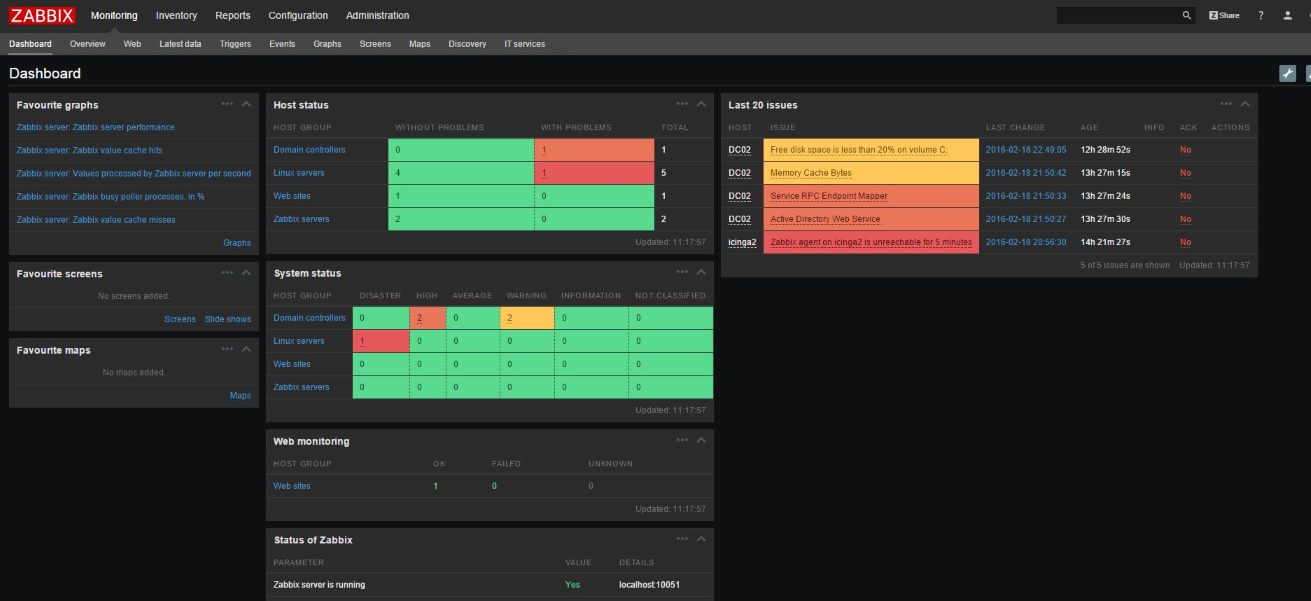Image resolution: width=1311 pixels, height=601 pixels.
Task: Click the Zabbix logo
Action: [42, 15]
